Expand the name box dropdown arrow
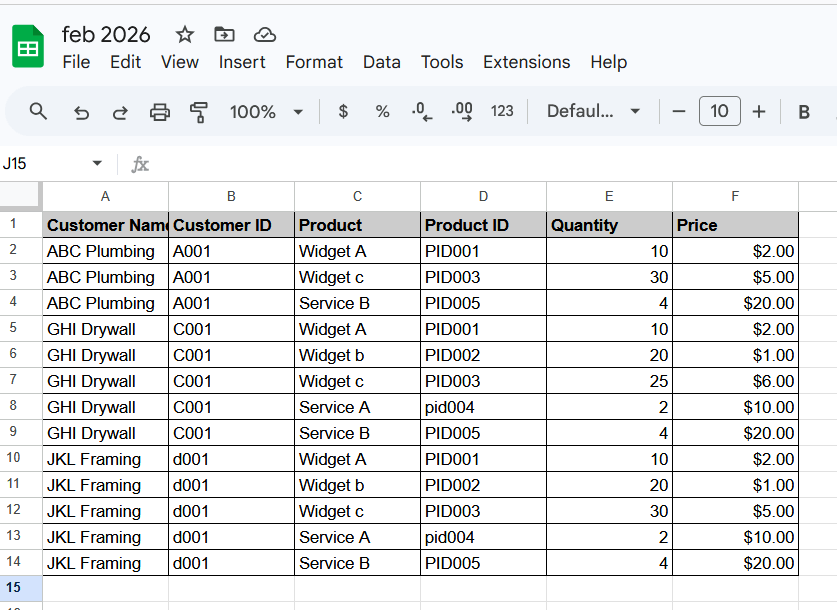 coord(97,164)
